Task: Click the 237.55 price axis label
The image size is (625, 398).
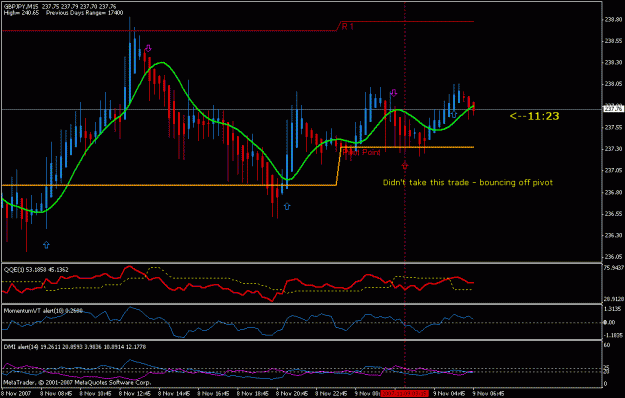Action: click(613, 127)
